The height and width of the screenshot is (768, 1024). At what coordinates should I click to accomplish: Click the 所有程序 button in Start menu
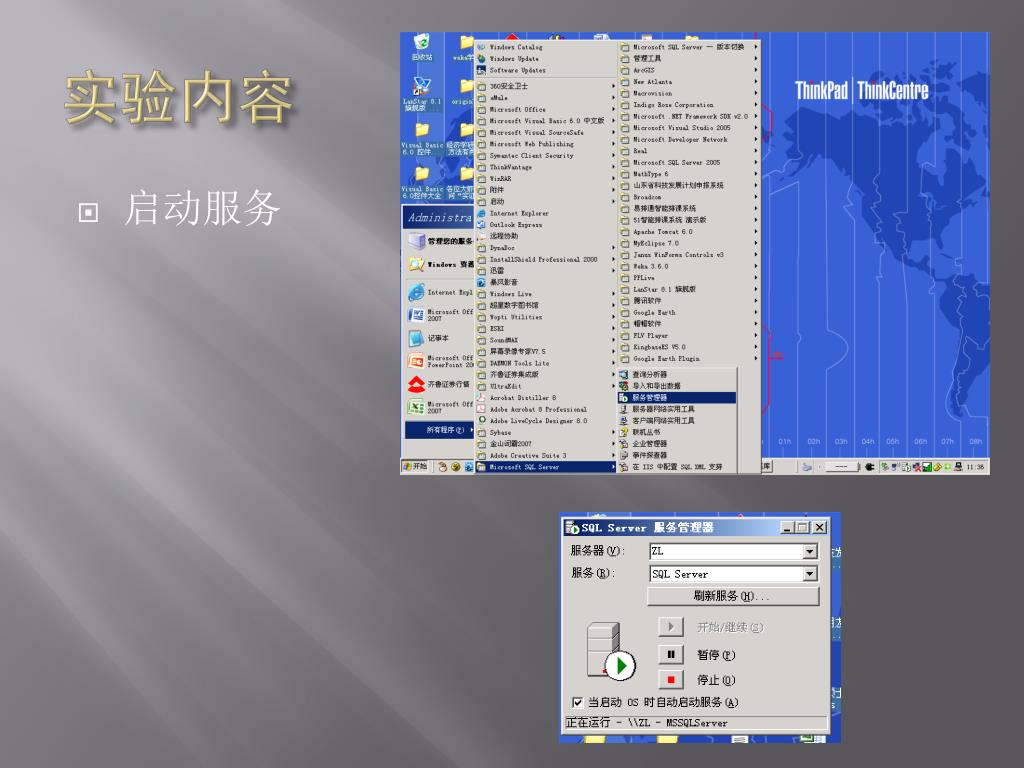[440, 430]
